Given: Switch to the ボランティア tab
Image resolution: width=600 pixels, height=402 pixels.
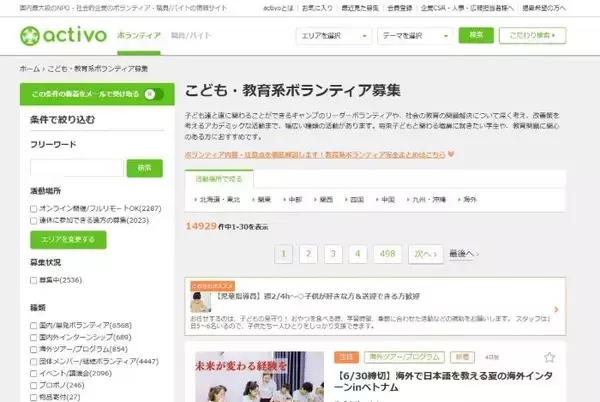Looking at the screenshot, I should click(x=139, y=36).
